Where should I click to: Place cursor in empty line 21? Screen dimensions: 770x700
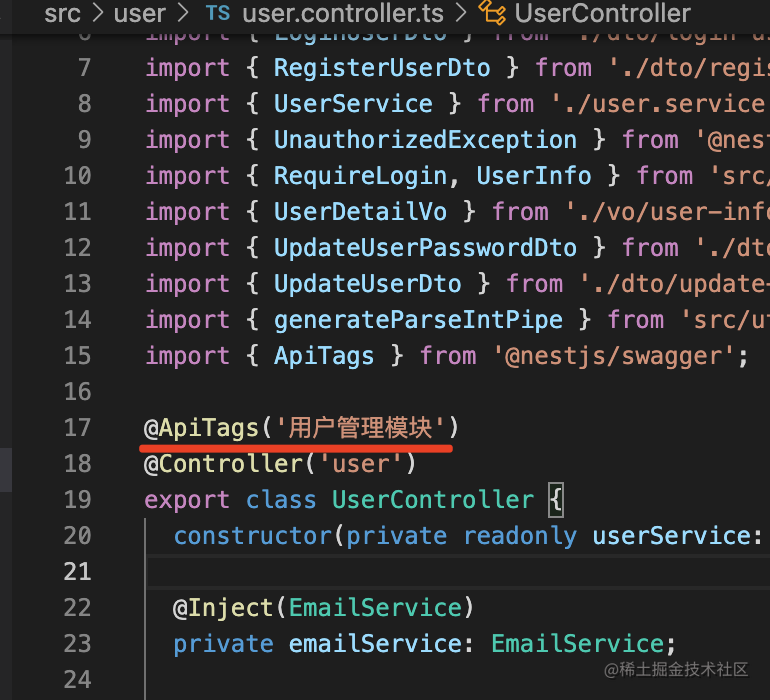point(458,572)
